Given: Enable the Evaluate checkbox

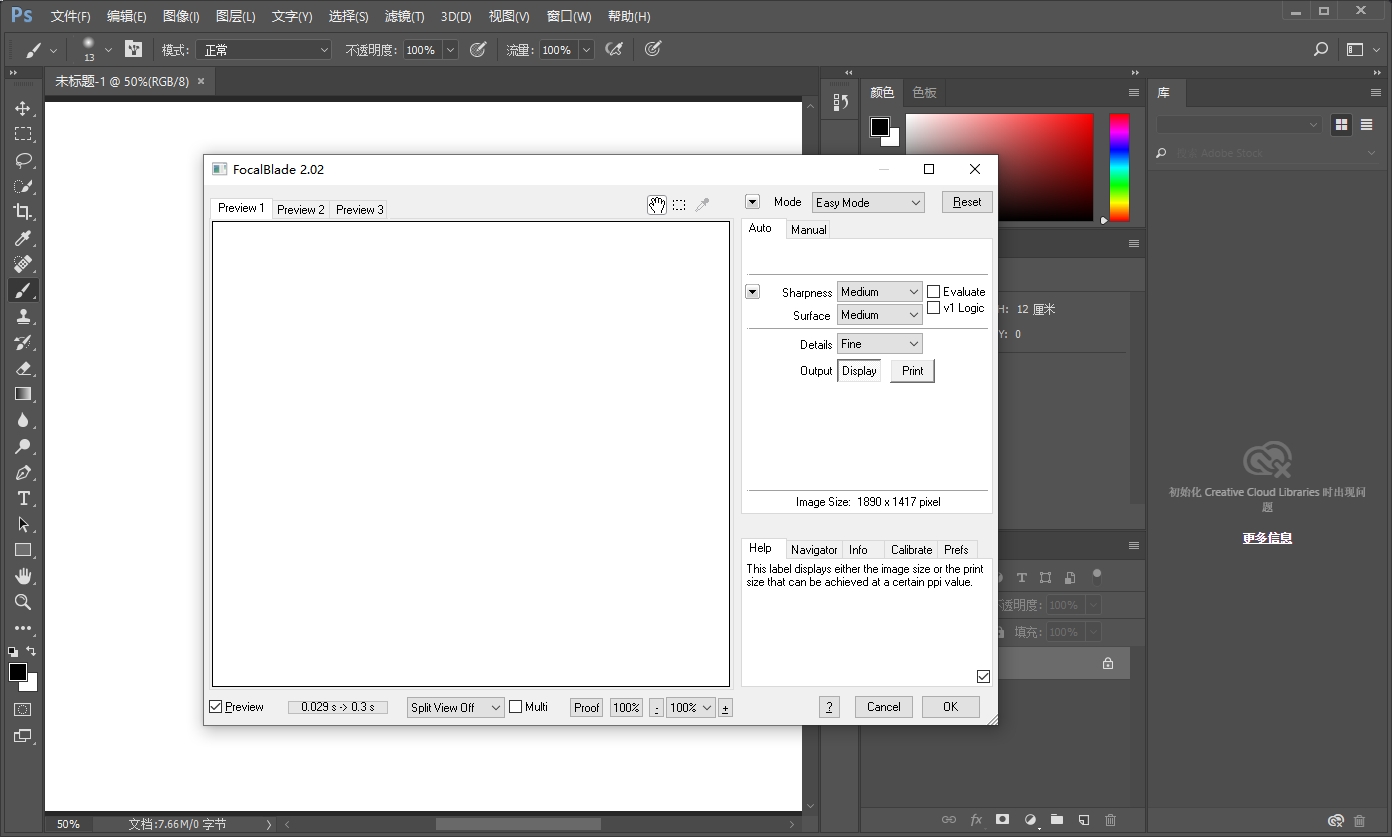Looking at the screenshot, I should 933,292.
